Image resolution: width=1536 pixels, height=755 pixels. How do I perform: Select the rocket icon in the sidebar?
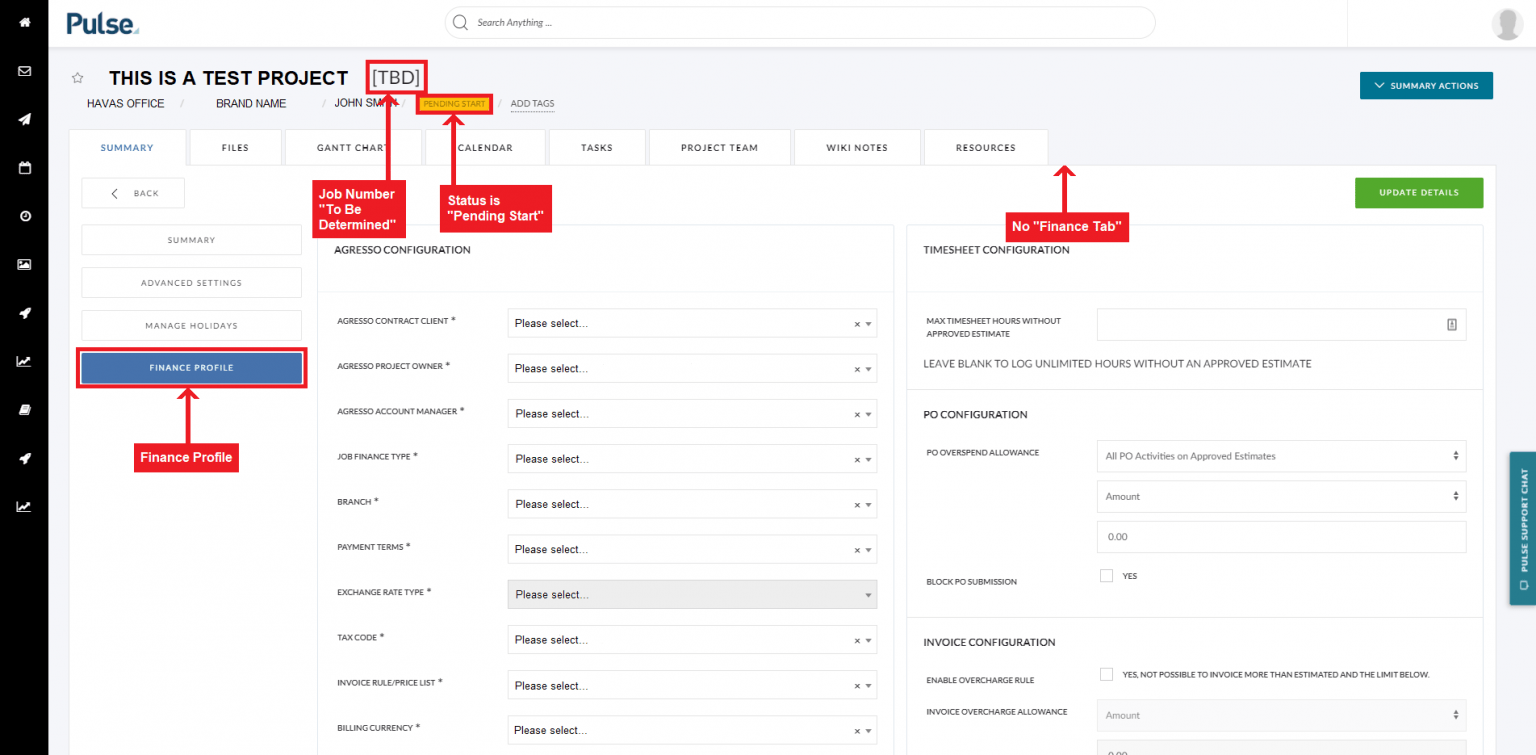[x=23, y=312]
